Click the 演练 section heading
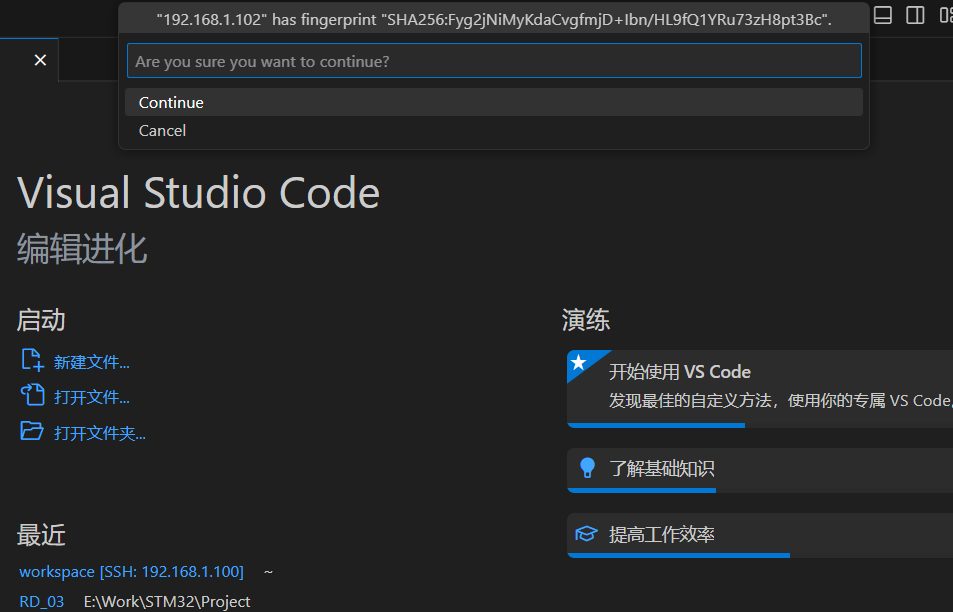953x612 pixels. 586,320
